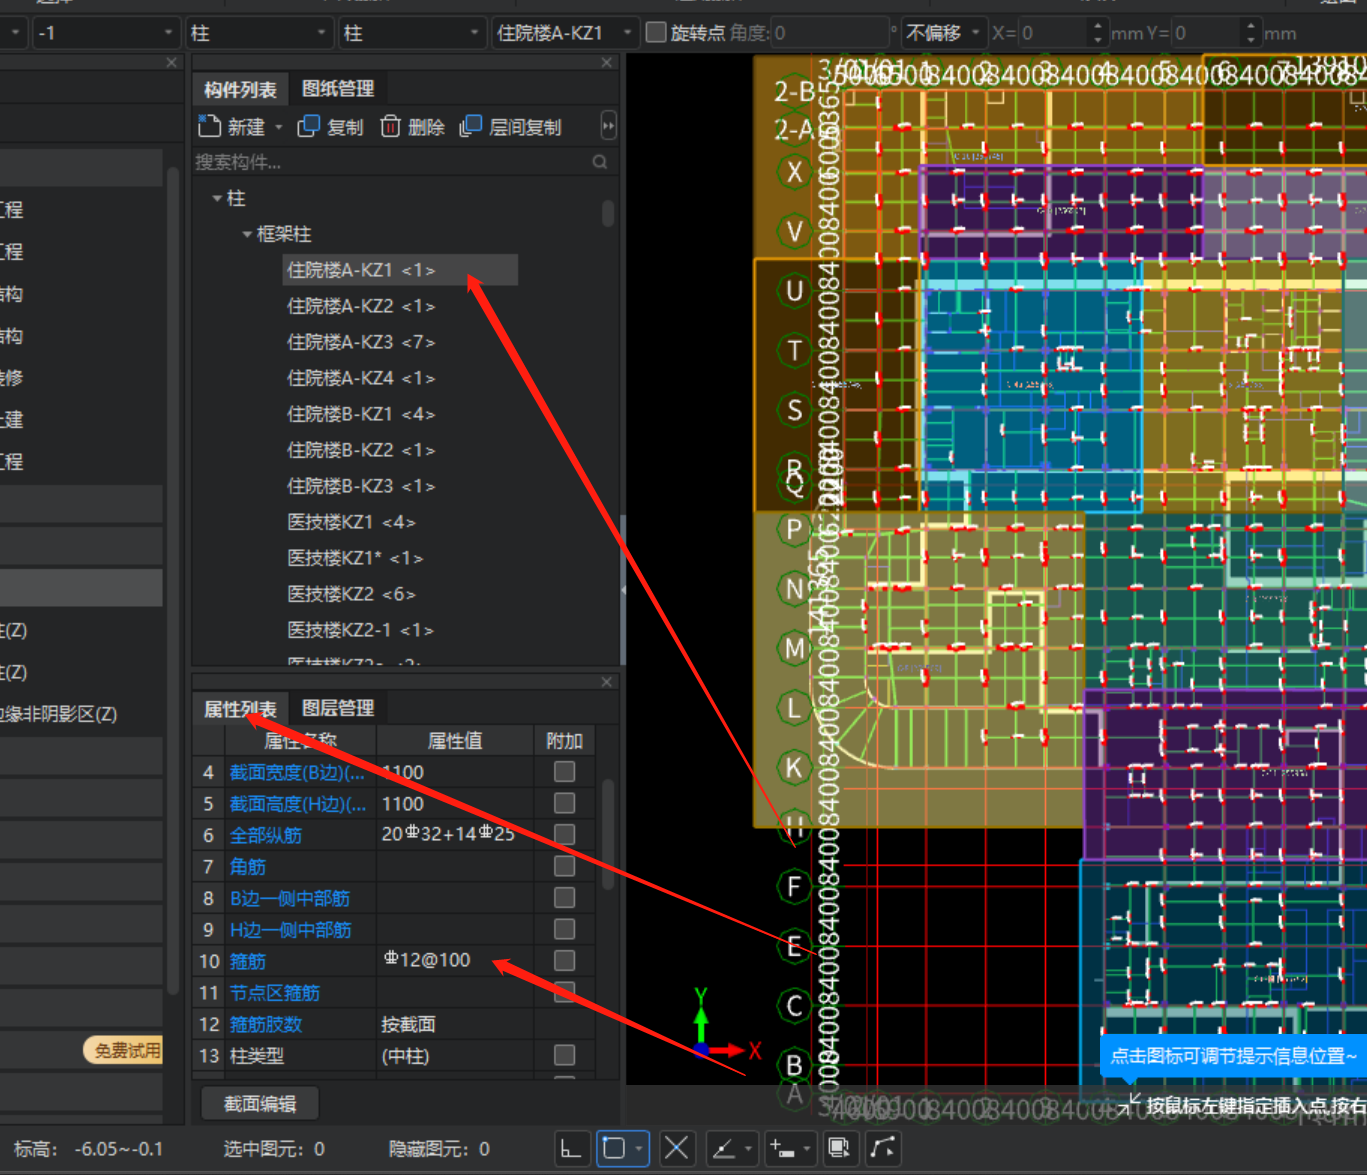1367x1175 pixels.
Task: Click the component list vertical scrollbar
Action: tap(608, 213)
